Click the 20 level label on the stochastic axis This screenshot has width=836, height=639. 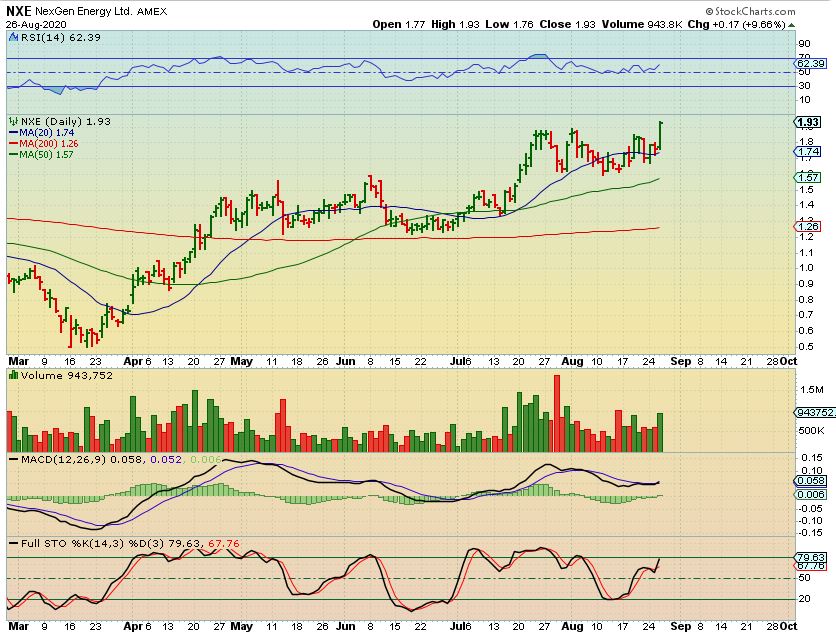805,599
